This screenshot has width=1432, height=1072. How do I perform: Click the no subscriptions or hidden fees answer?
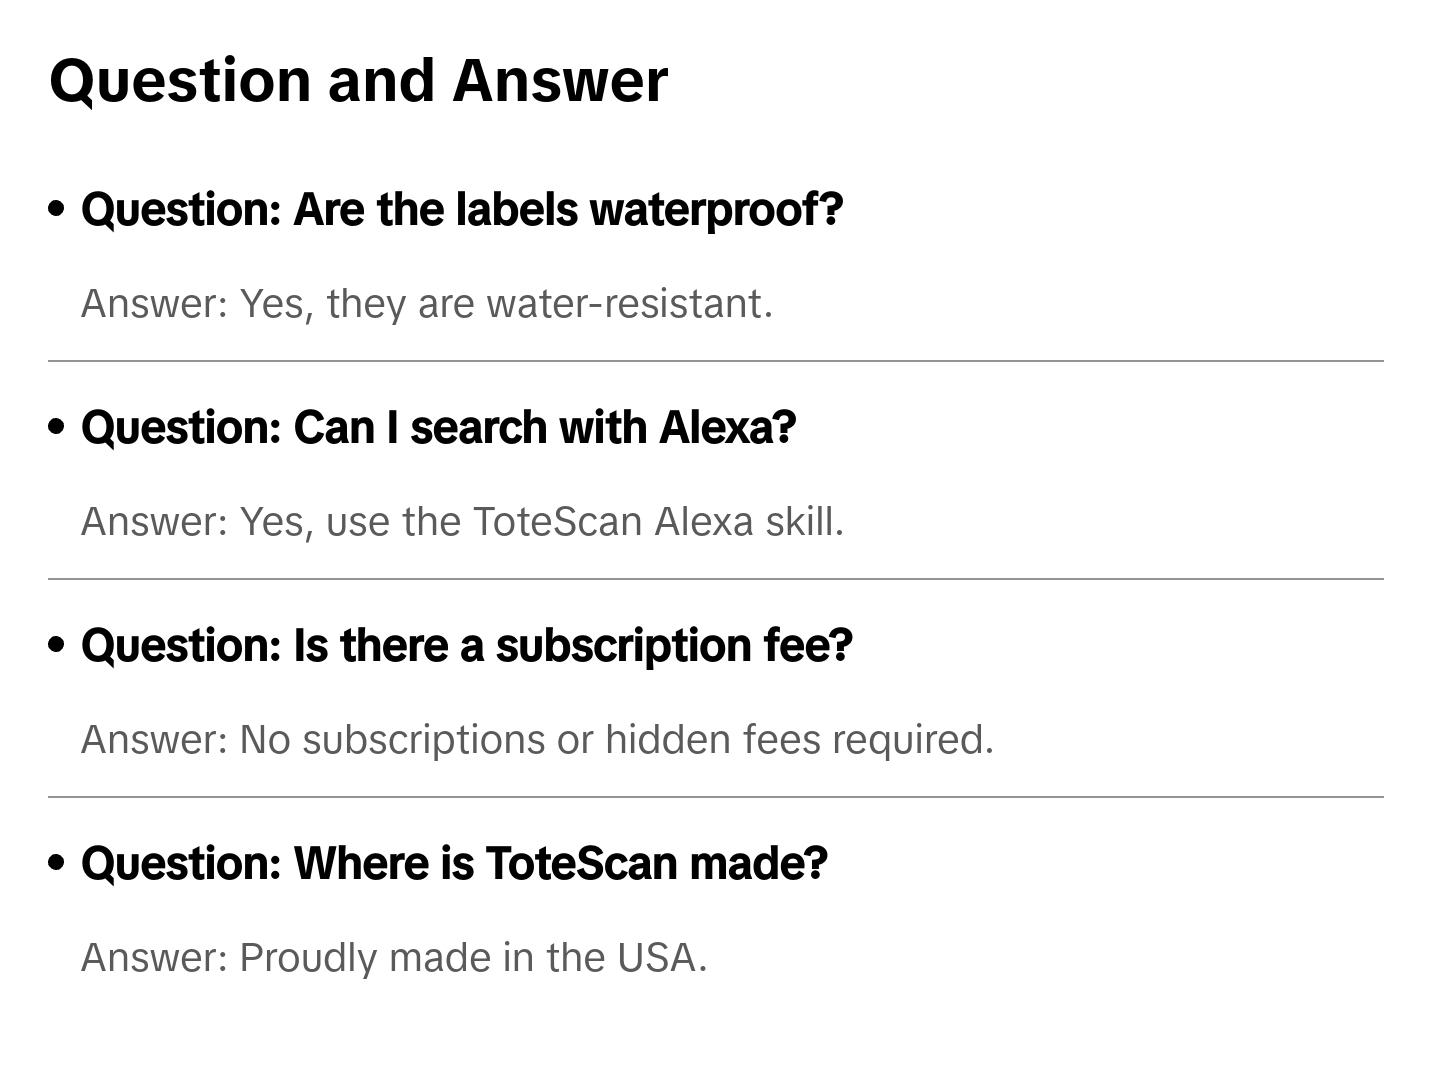coord(537,740)
